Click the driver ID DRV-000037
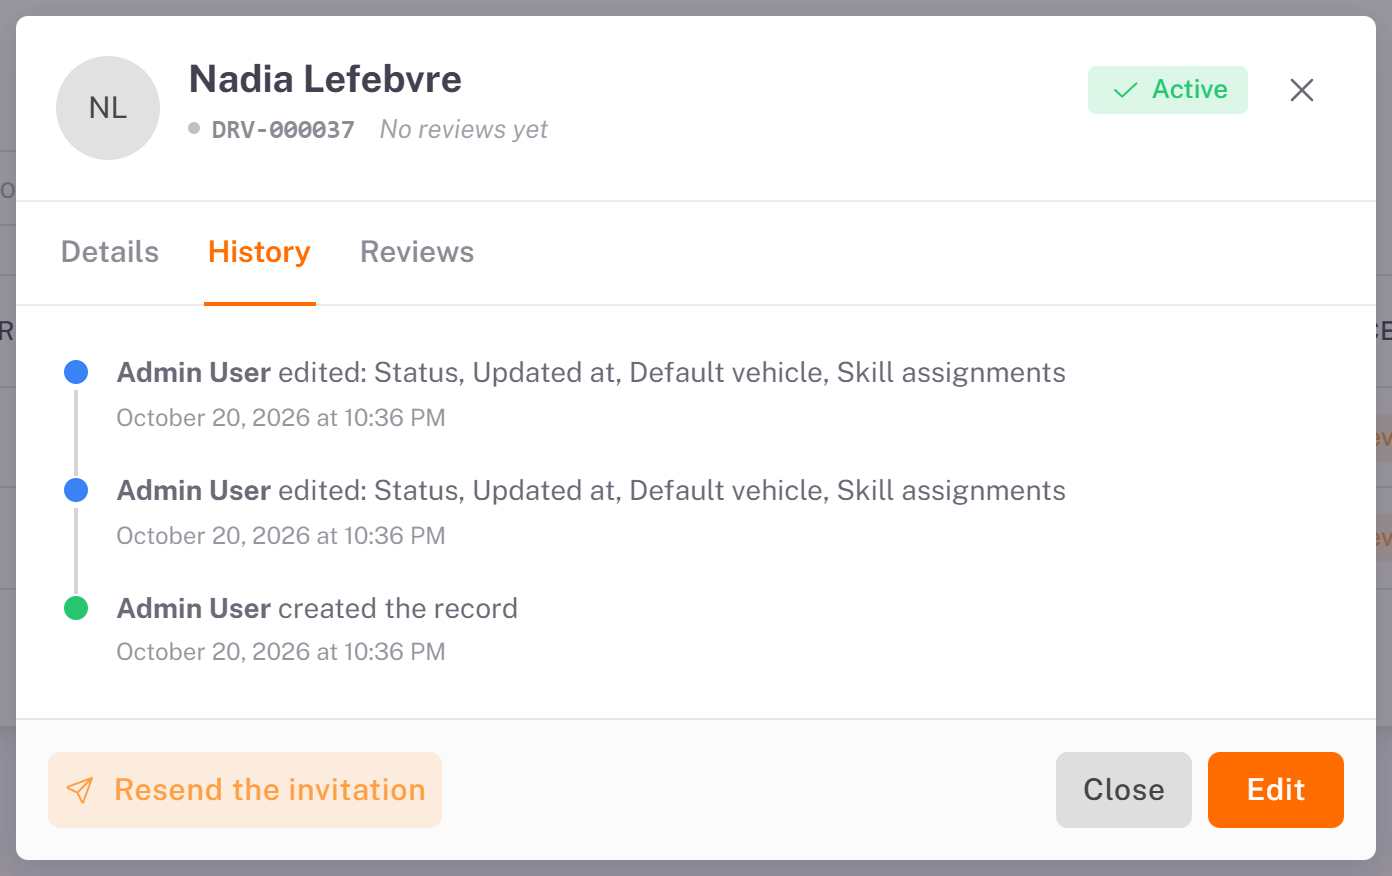This screenshot has width=1392, height=876. pyautogui.click(x=283, y=130)
